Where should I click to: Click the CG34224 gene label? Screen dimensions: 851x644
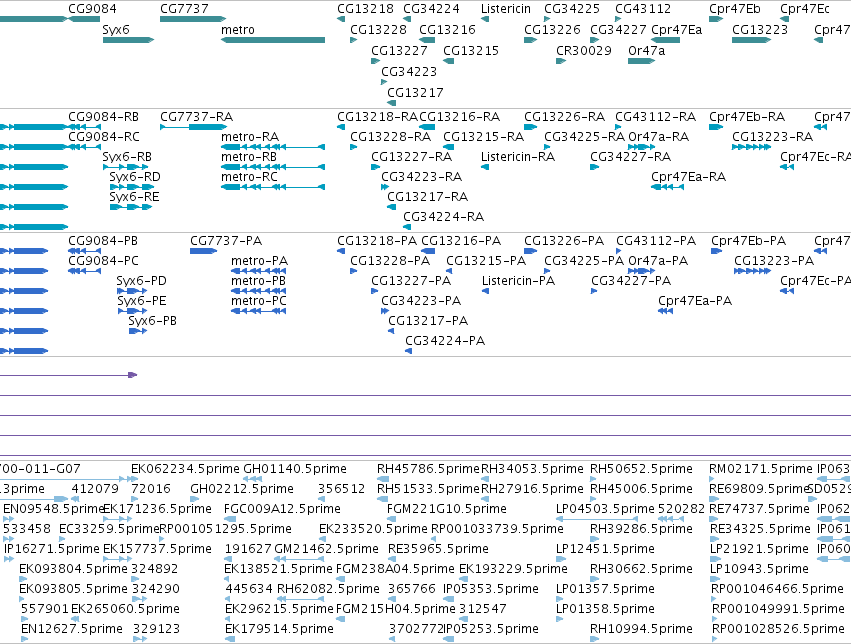pyautogui.click(x=431, y=9)
